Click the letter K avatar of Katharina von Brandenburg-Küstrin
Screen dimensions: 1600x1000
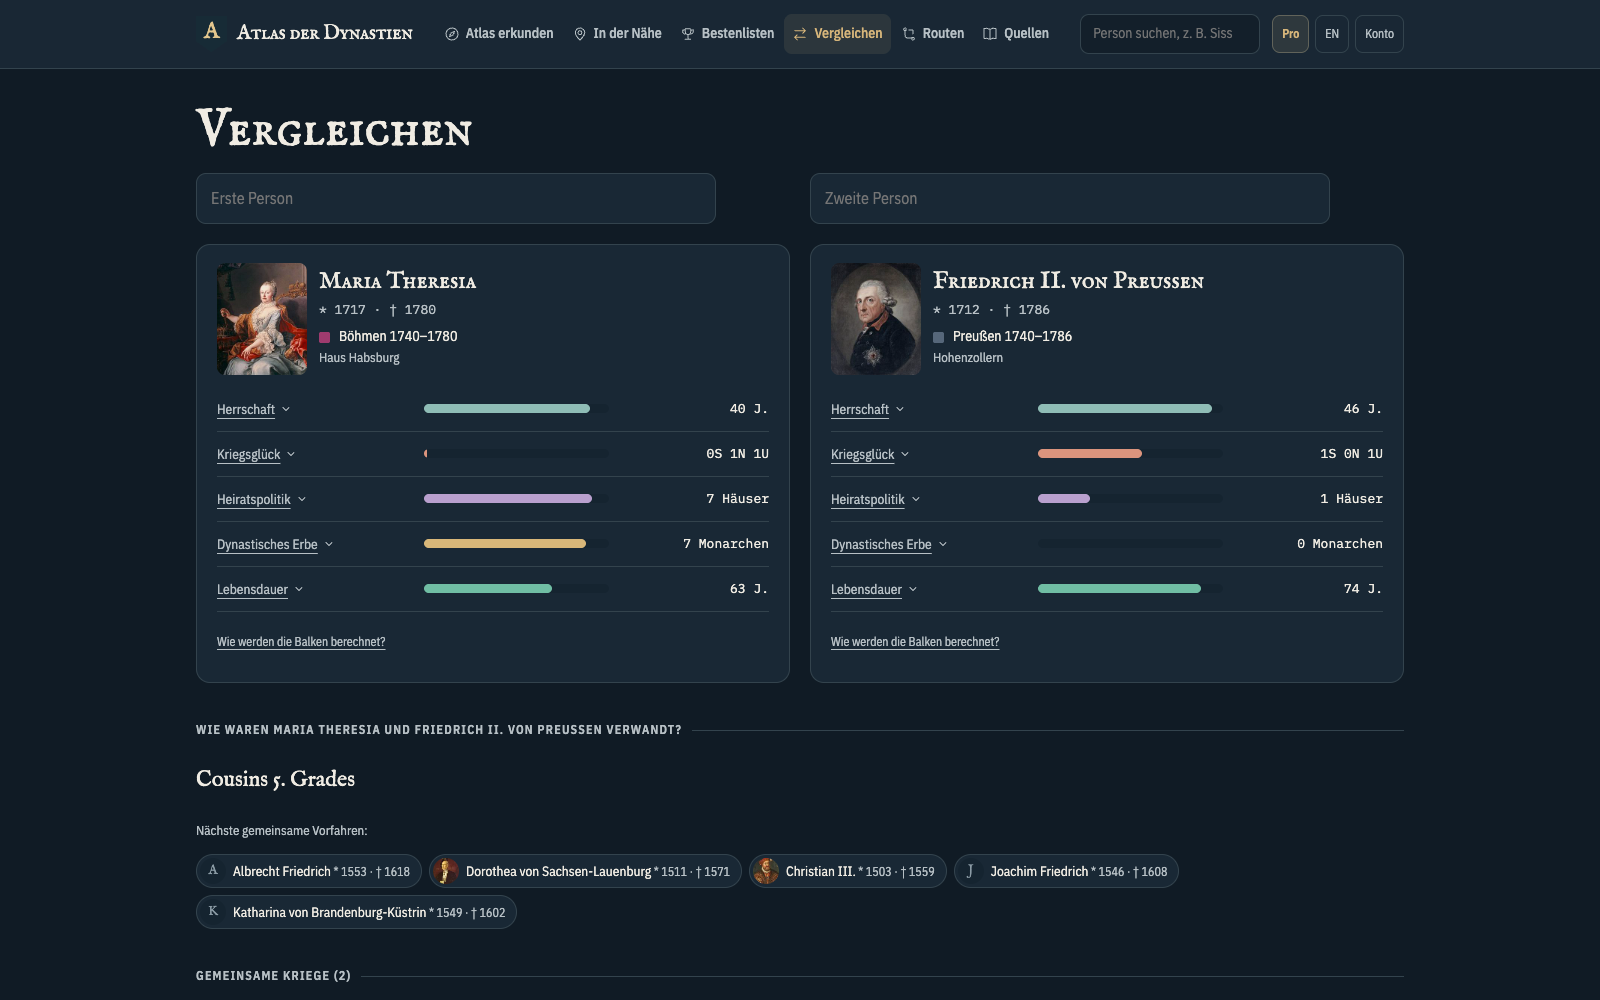(x=213, y=912)
